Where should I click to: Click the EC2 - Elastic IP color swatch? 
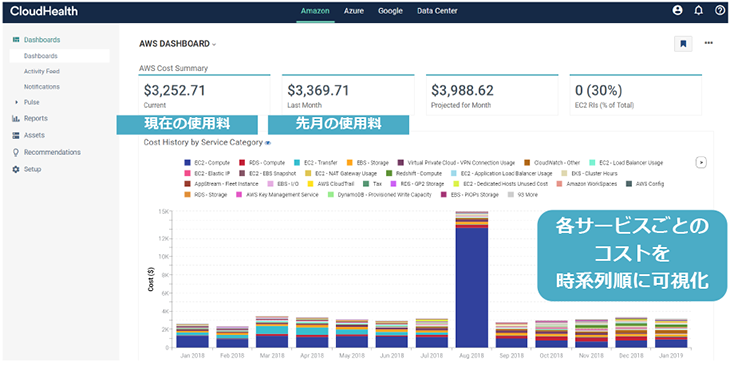[188, 174]
